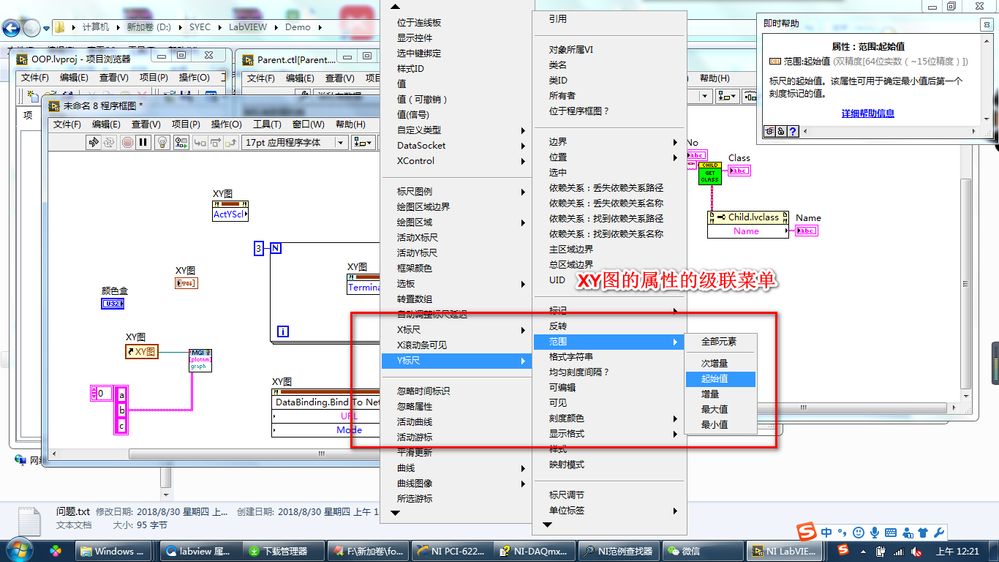Screen dimensions: 999x562
Task: Open 文件(F) menu in block diagram window
Action: click(67, 124)
